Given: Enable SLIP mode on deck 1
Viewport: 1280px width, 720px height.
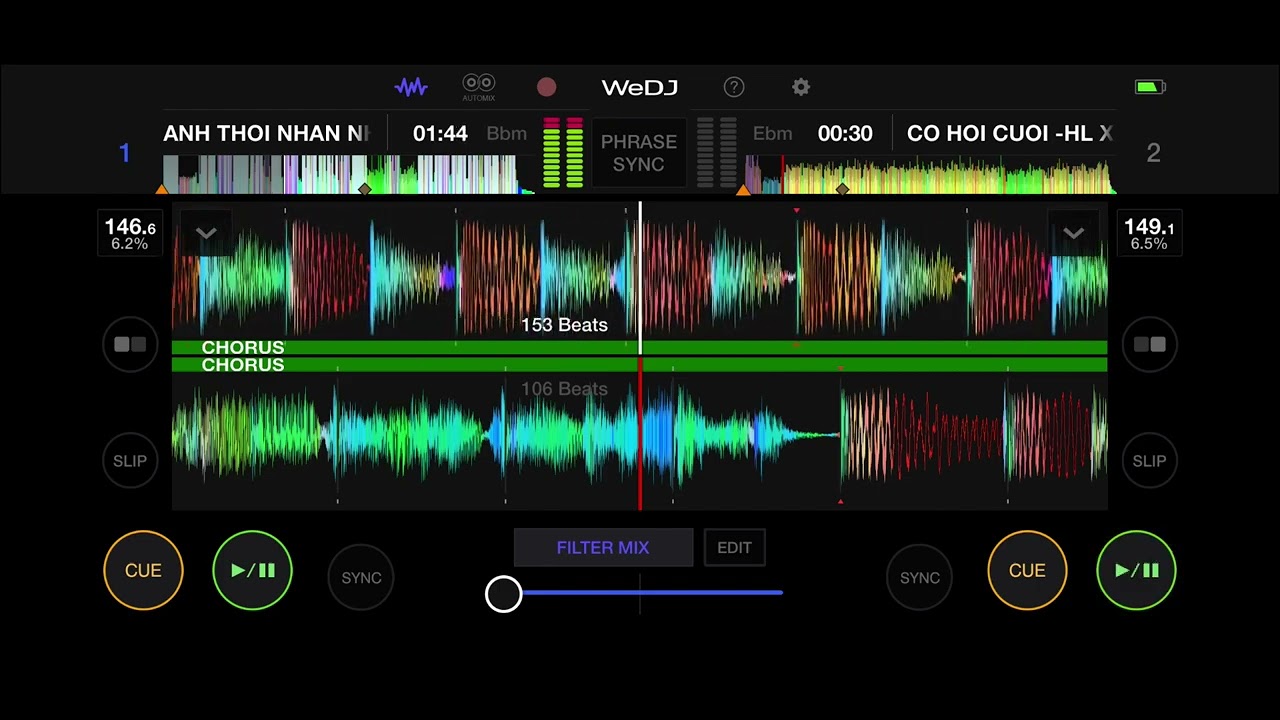Looking at the screenshot, I should (130, 461).
